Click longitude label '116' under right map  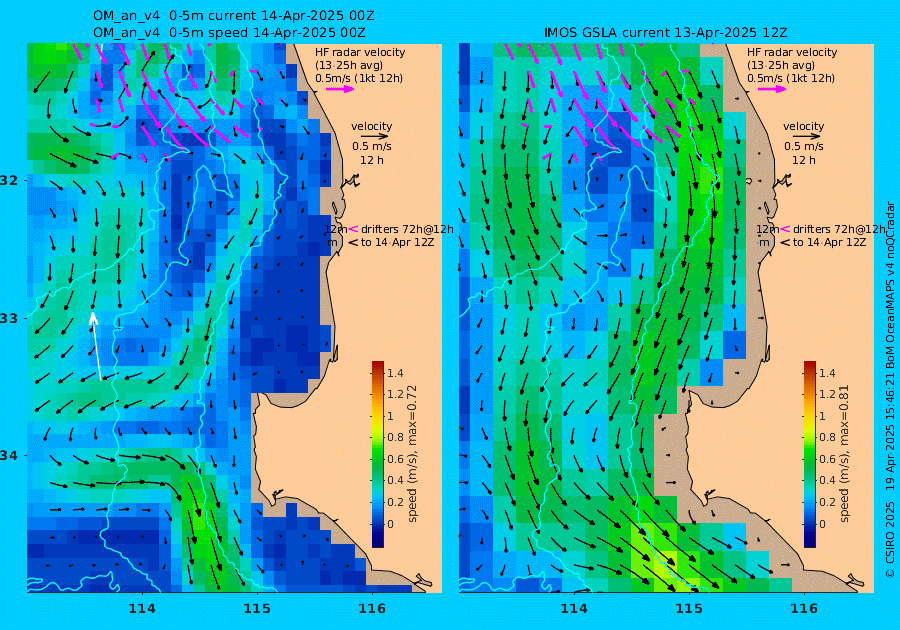pyautogui.click(x=804, y=609)
